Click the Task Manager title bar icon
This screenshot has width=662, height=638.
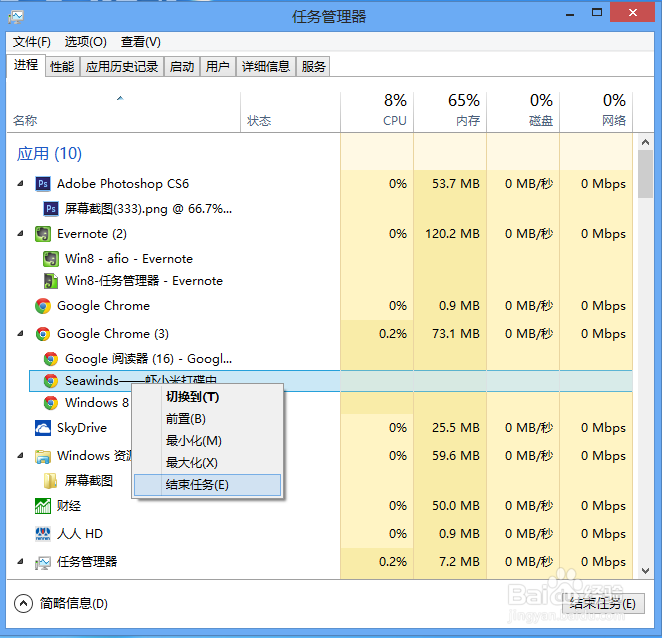click(x=16, y=16)
